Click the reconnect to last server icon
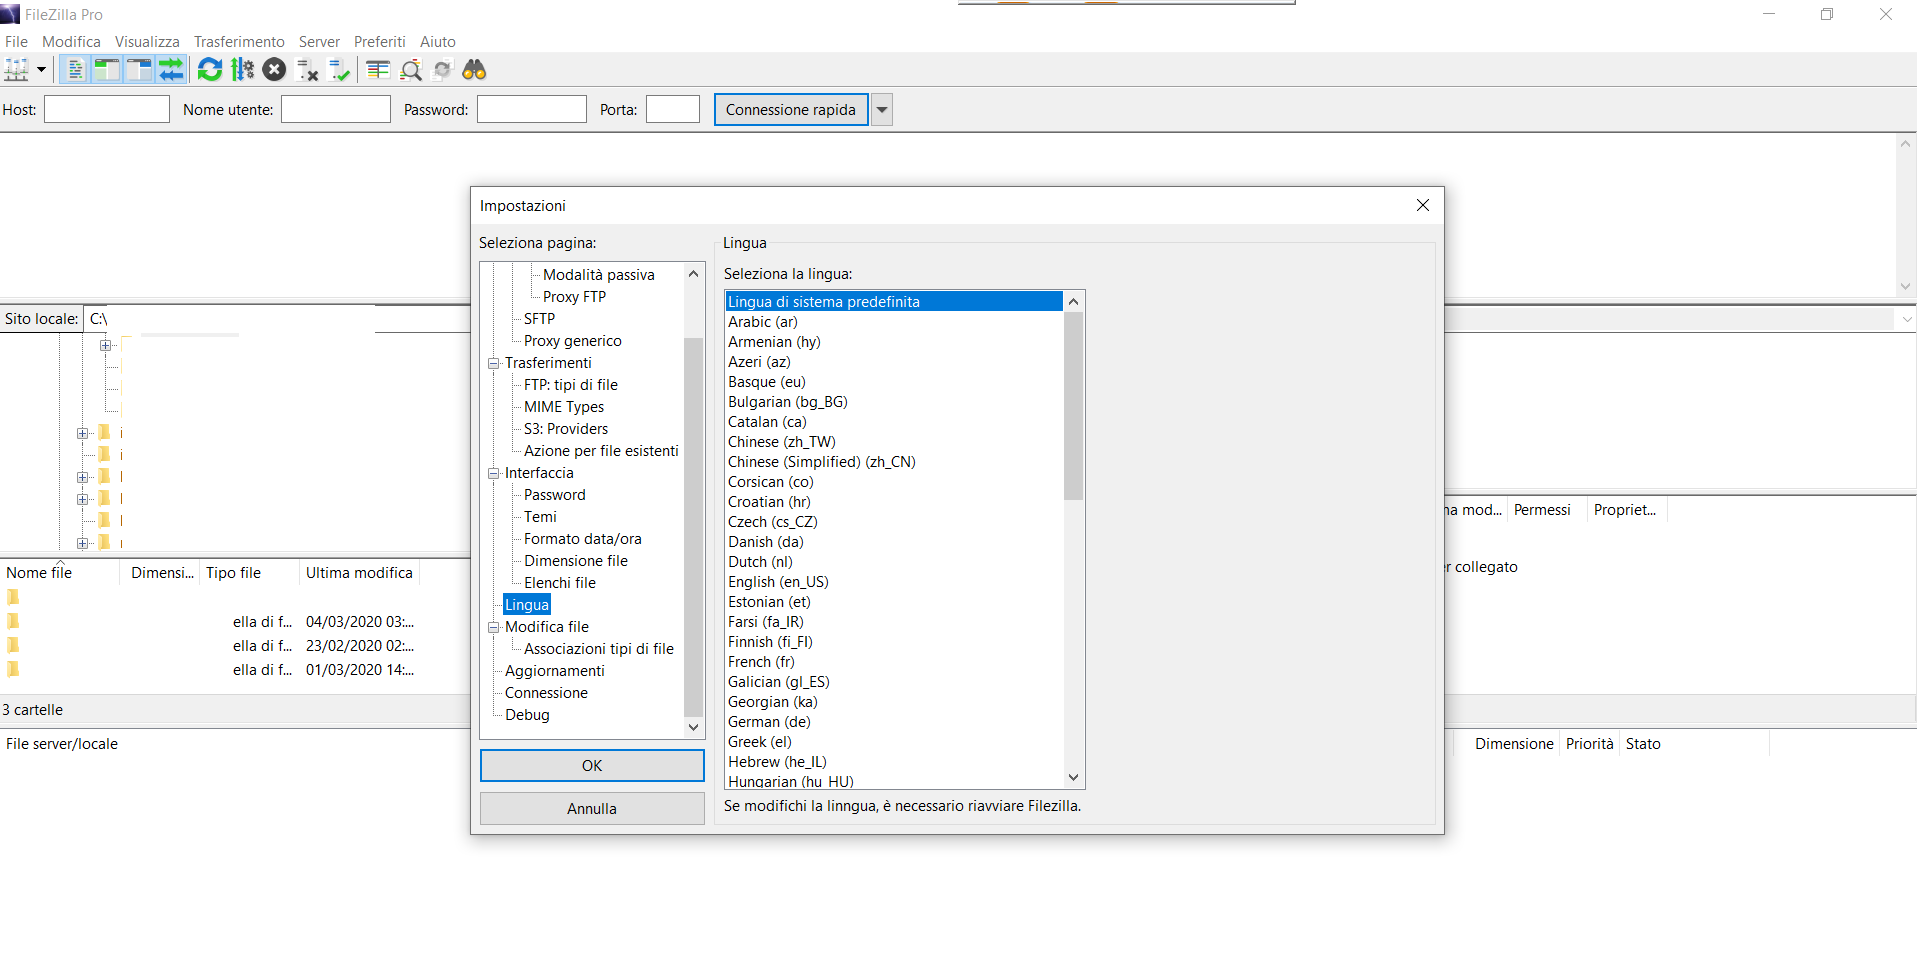This screenshot has height=968, width=1917. 340,70
